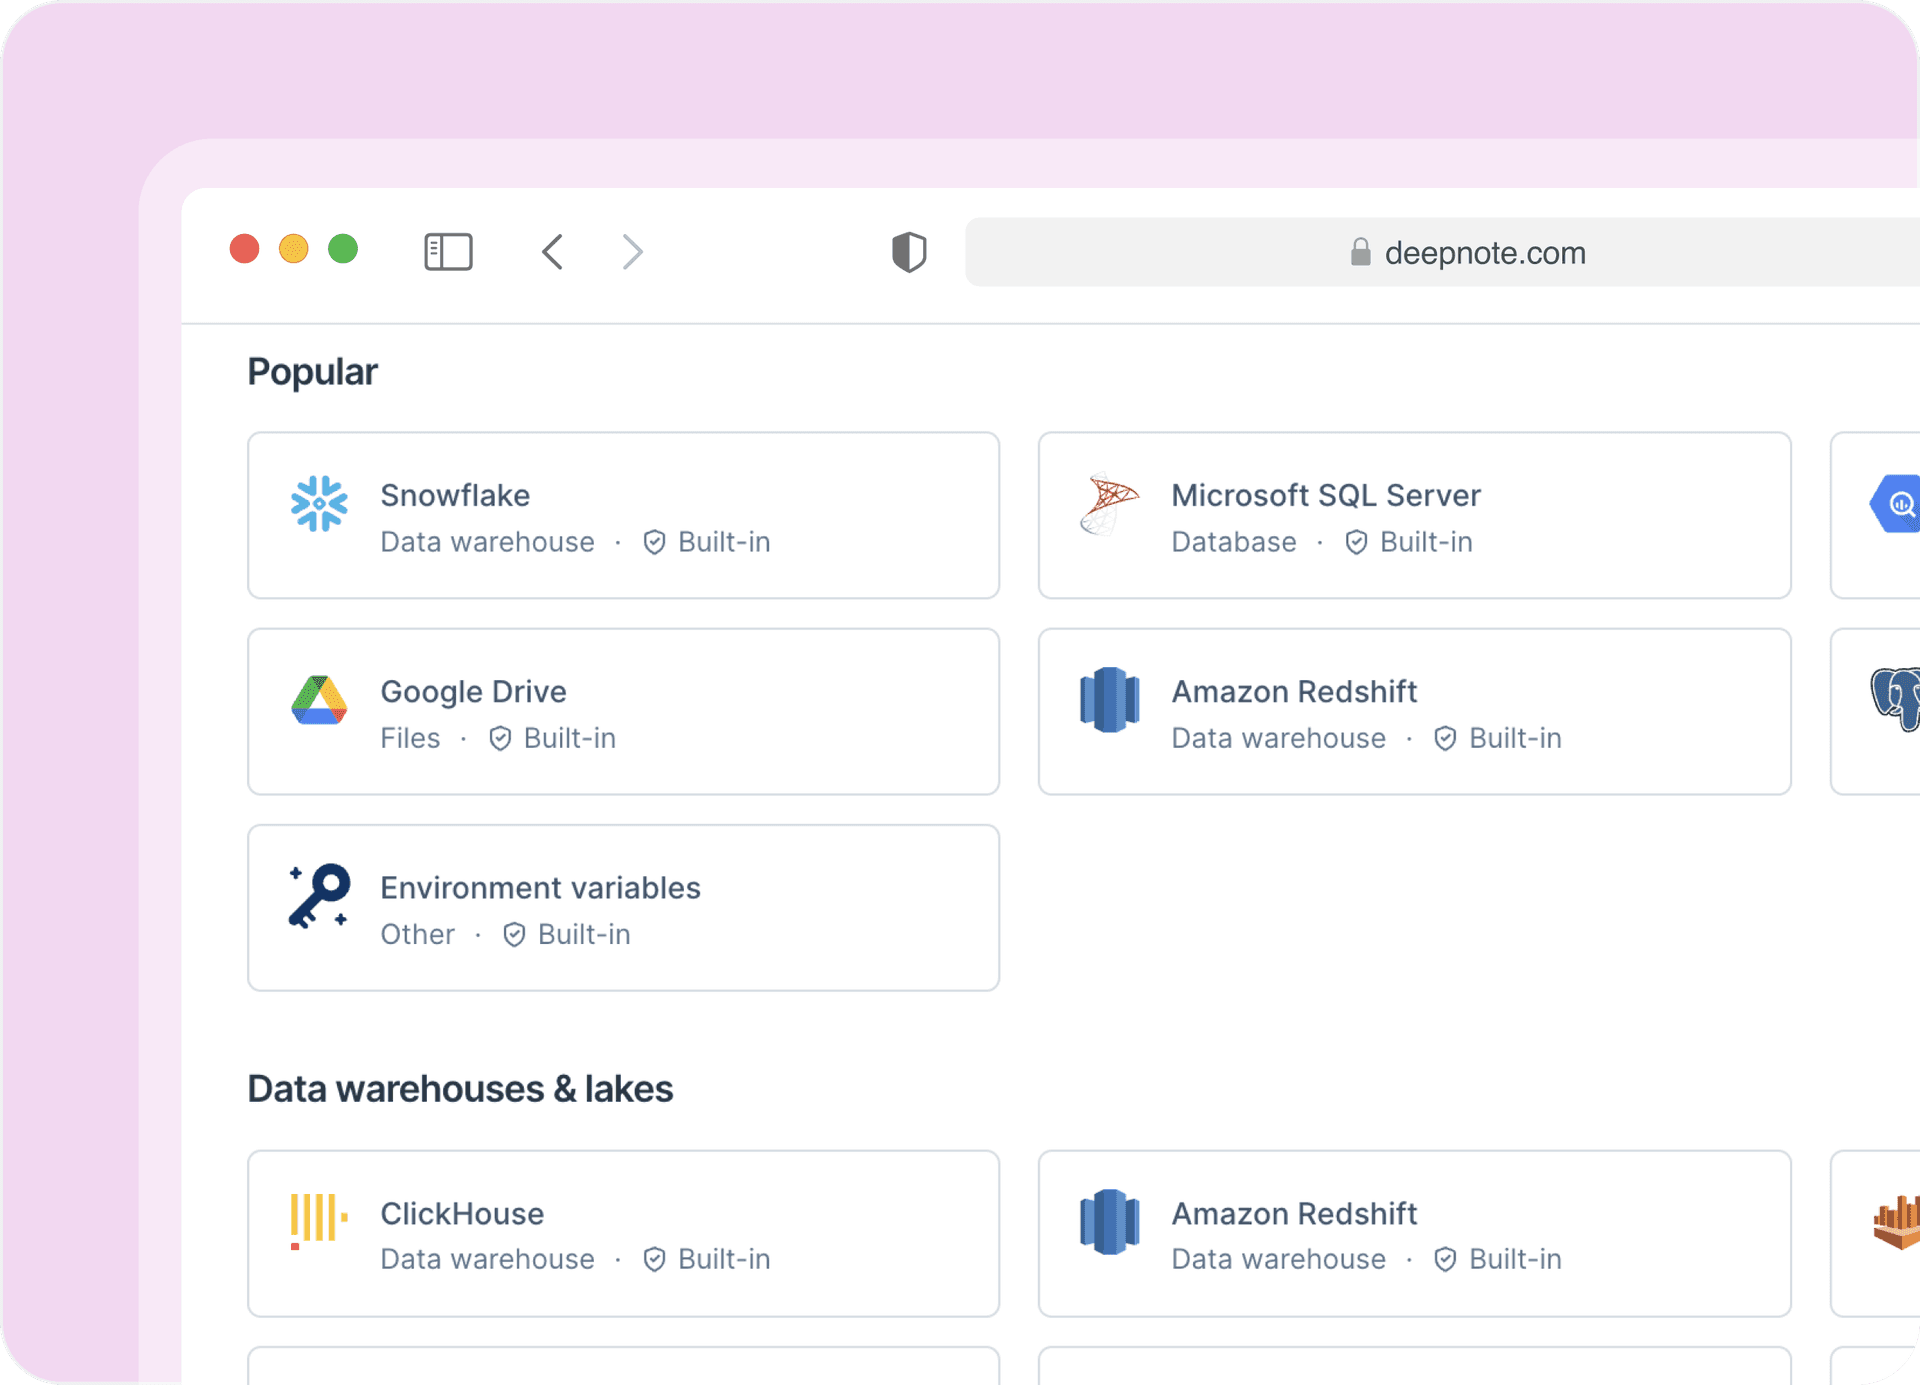1920x1385 pixels.
Task: Open the privacy shield icon
Action: (909, 252)
